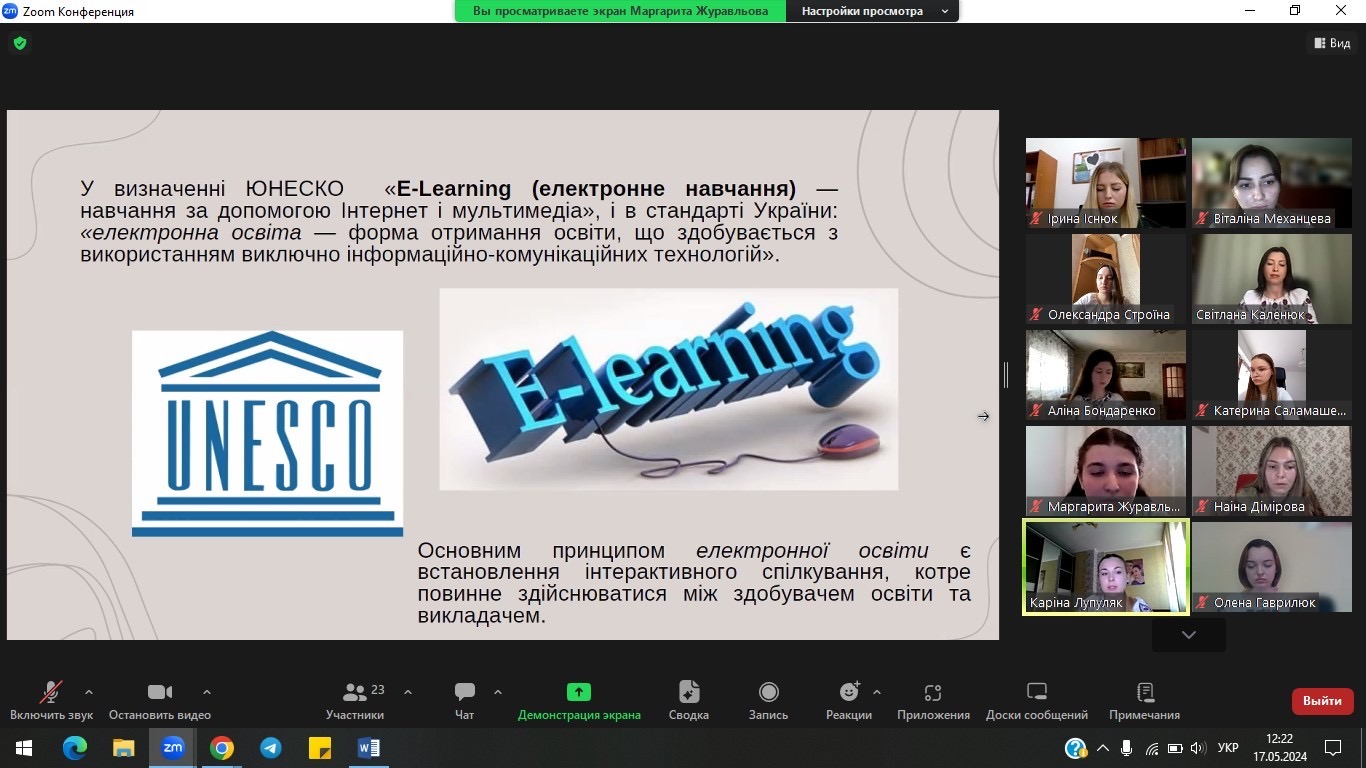Select Віталіна Механцева video tile

click(1271, 183)
